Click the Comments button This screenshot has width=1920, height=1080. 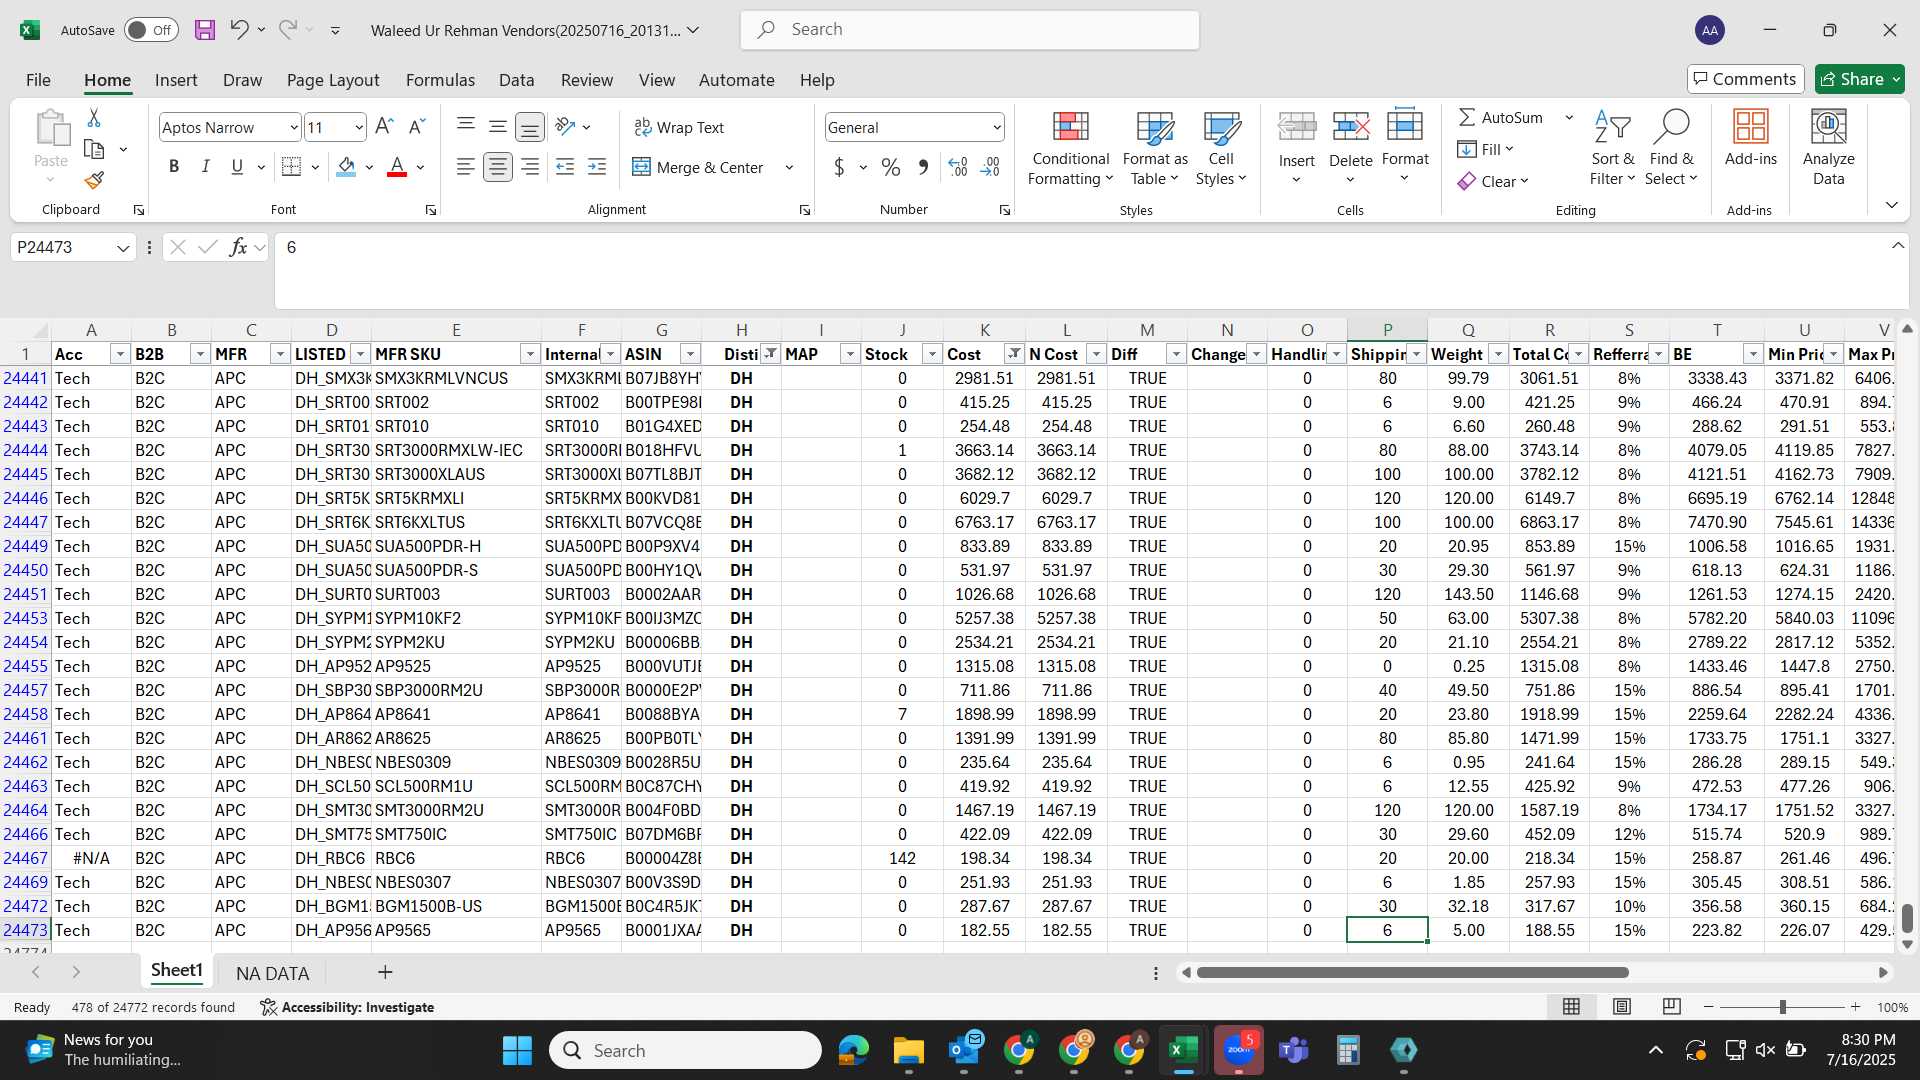1745,79
